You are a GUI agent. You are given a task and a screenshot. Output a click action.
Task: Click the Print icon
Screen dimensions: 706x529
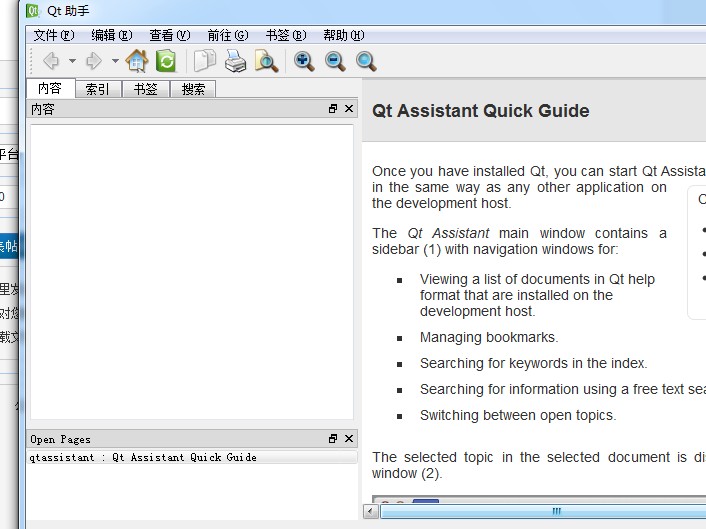coord(235,61)
